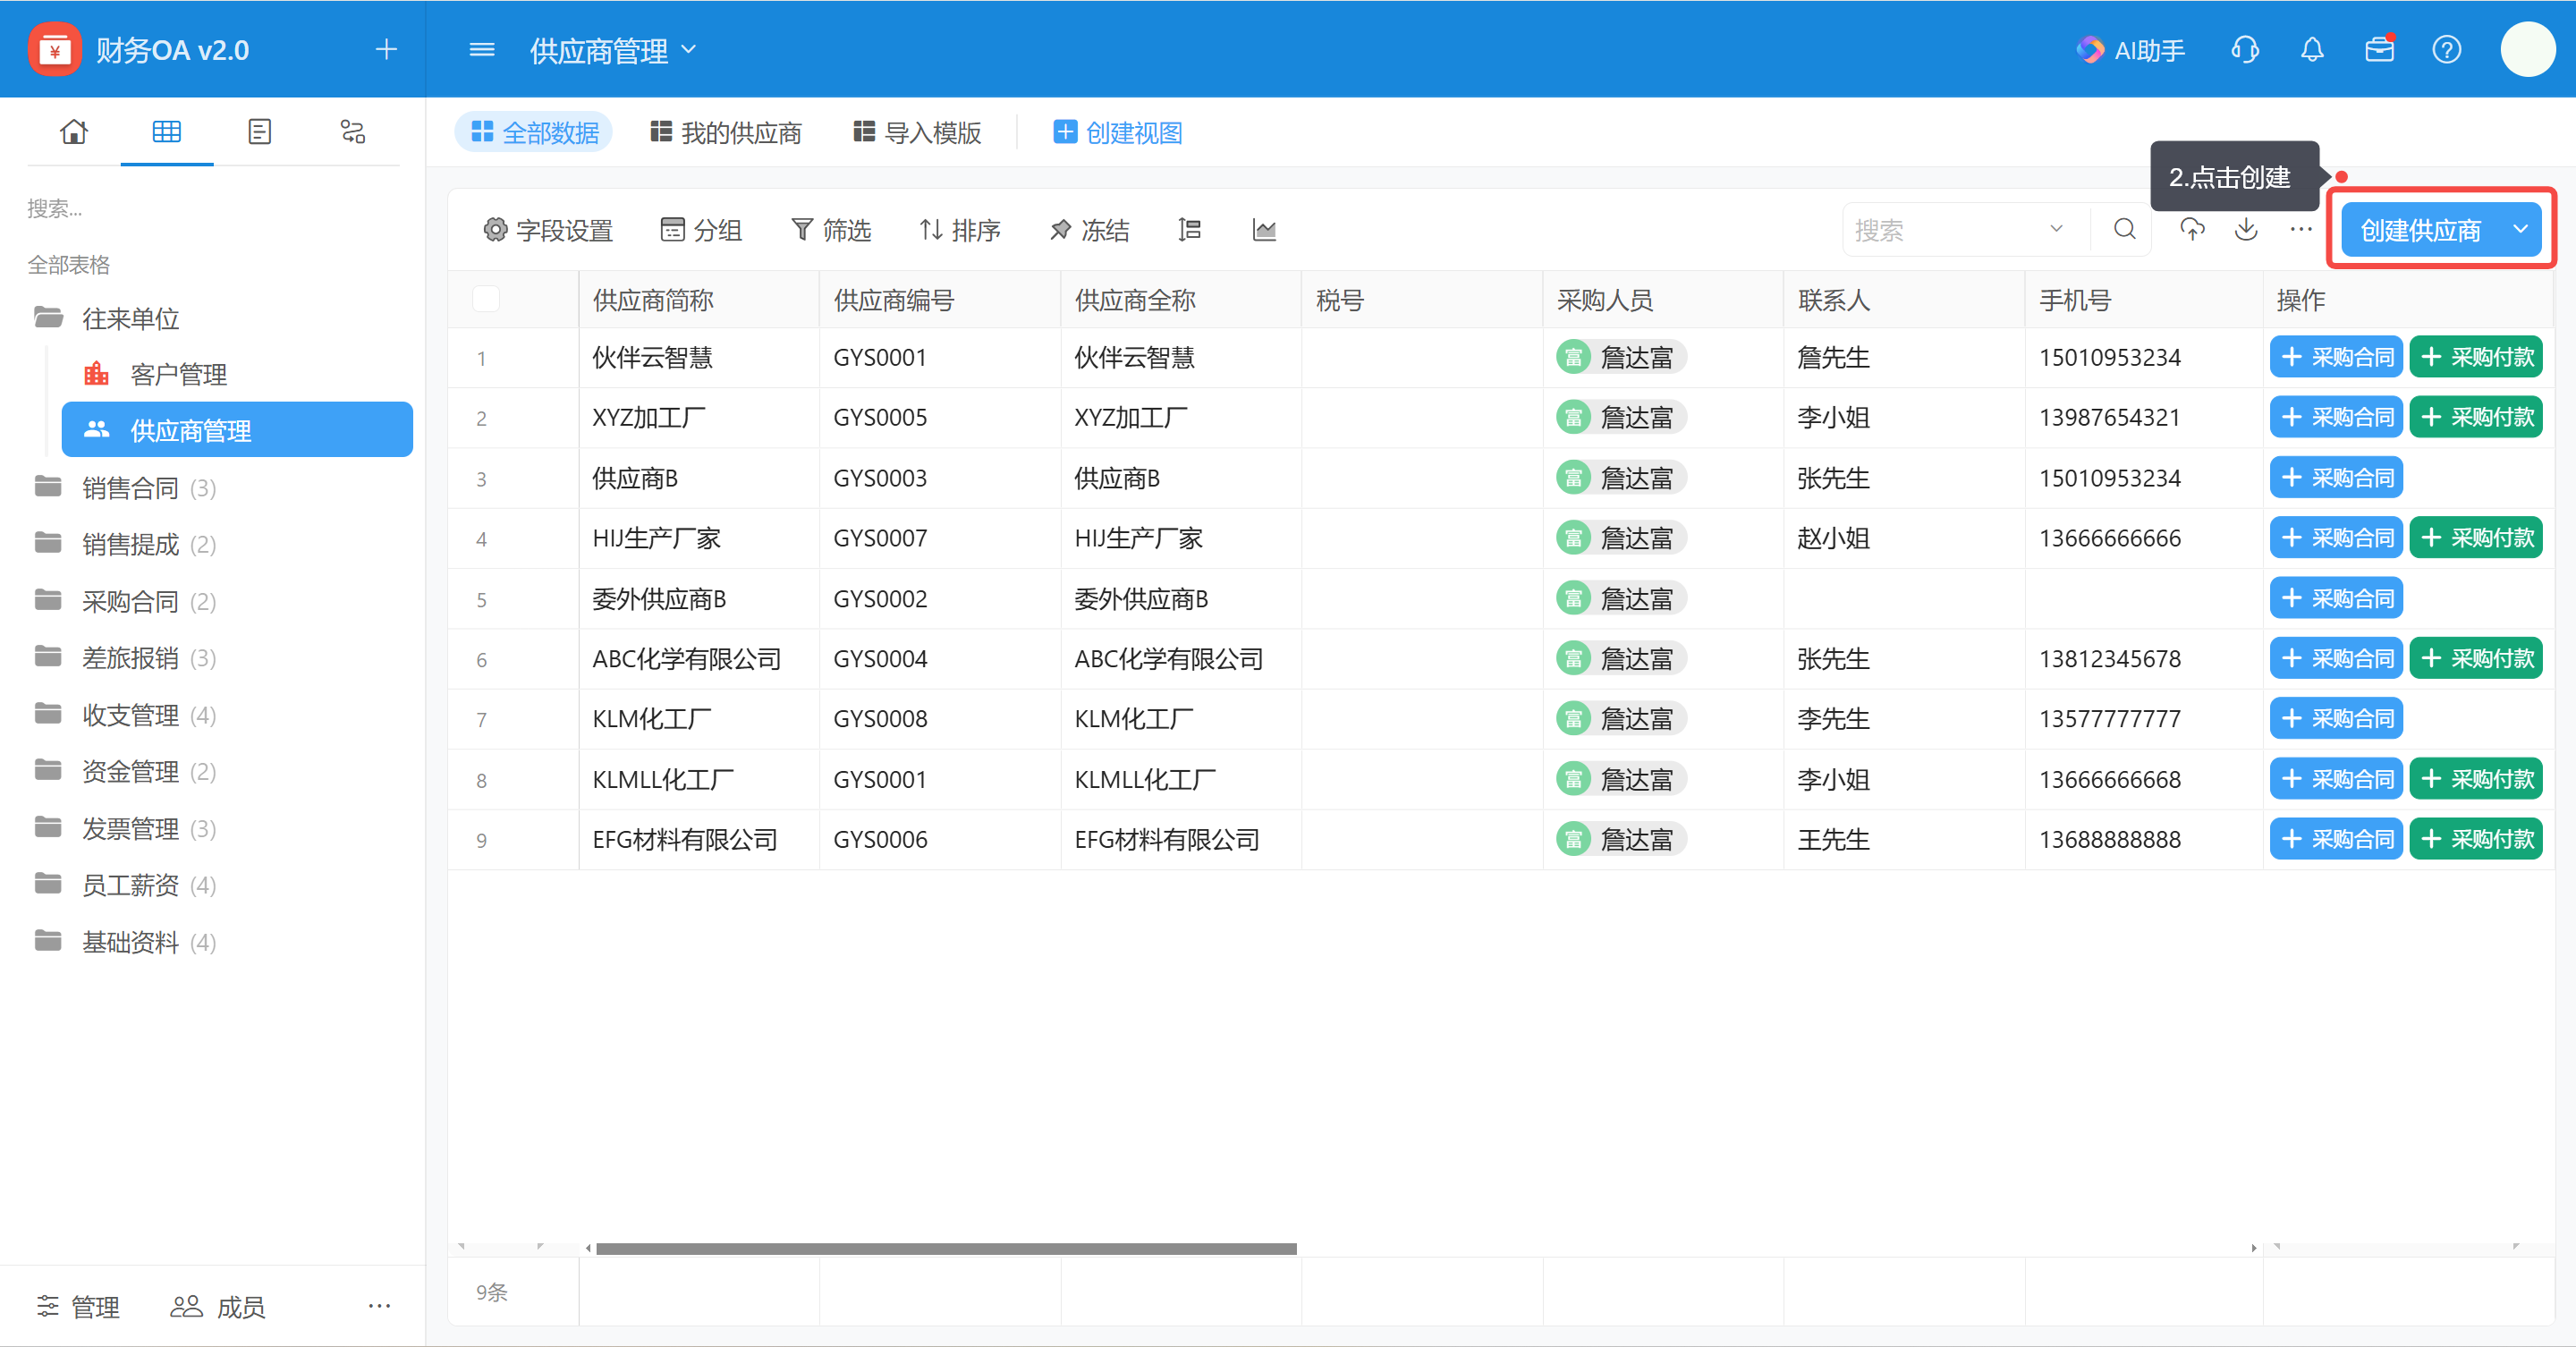Switch to the 导入模版 view tab
Image resolution: width=2576 pixels, height=1347 pixels.
[917, 132]
